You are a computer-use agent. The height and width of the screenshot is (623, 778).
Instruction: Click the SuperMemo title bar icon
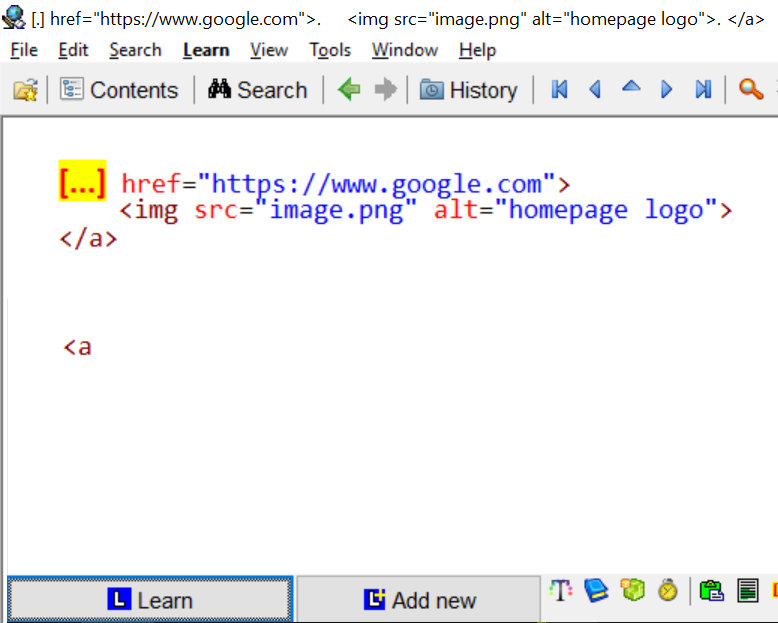click(14, 17)
